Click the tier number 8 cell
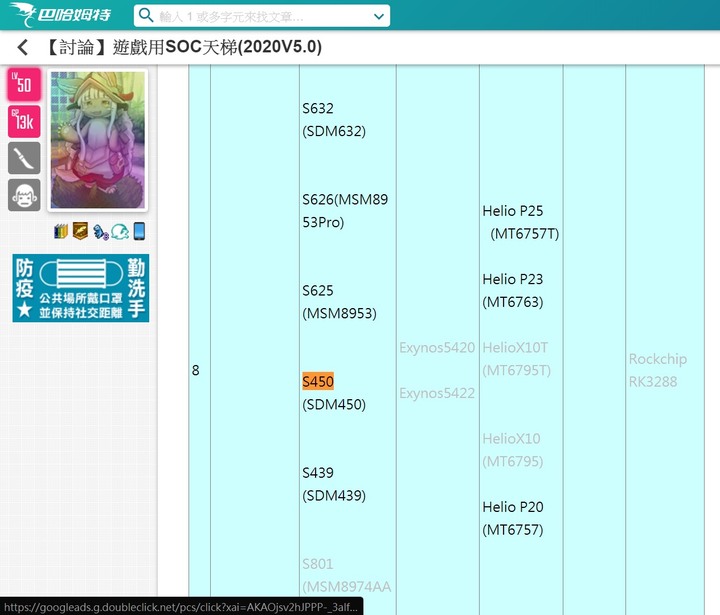The image size is (720, 615). click(196, 370)
